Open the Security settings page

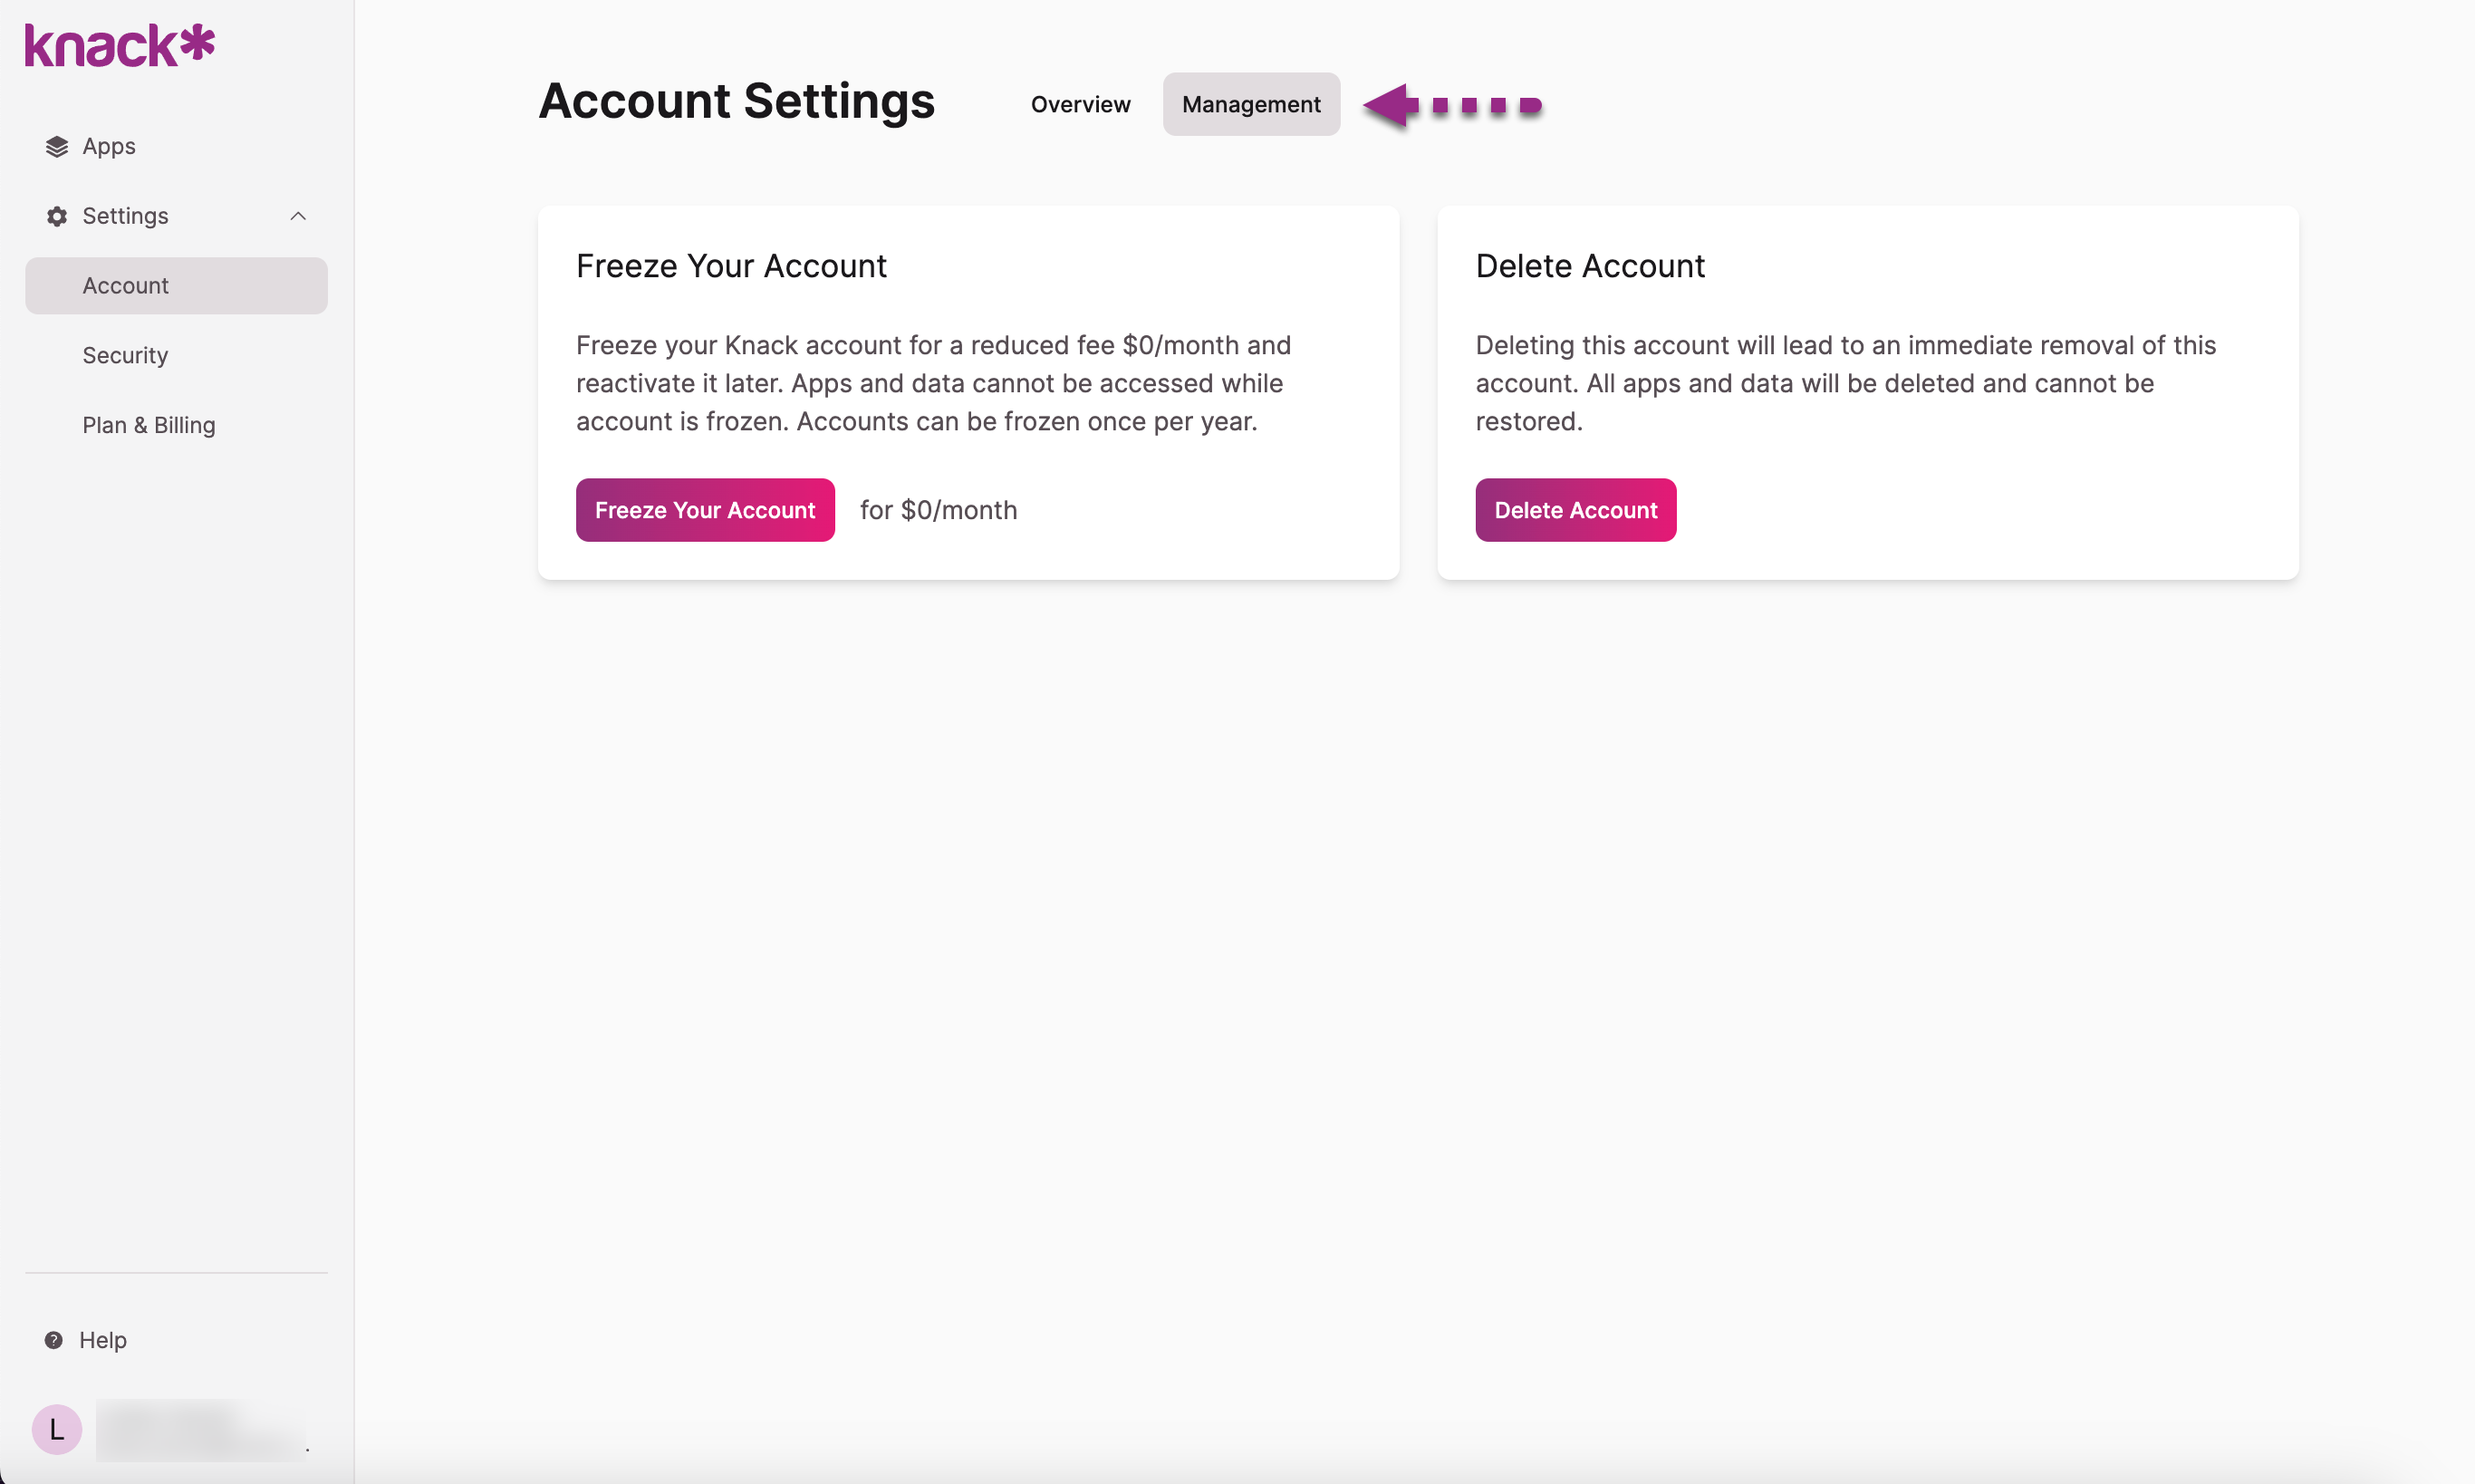pos(125,356)
